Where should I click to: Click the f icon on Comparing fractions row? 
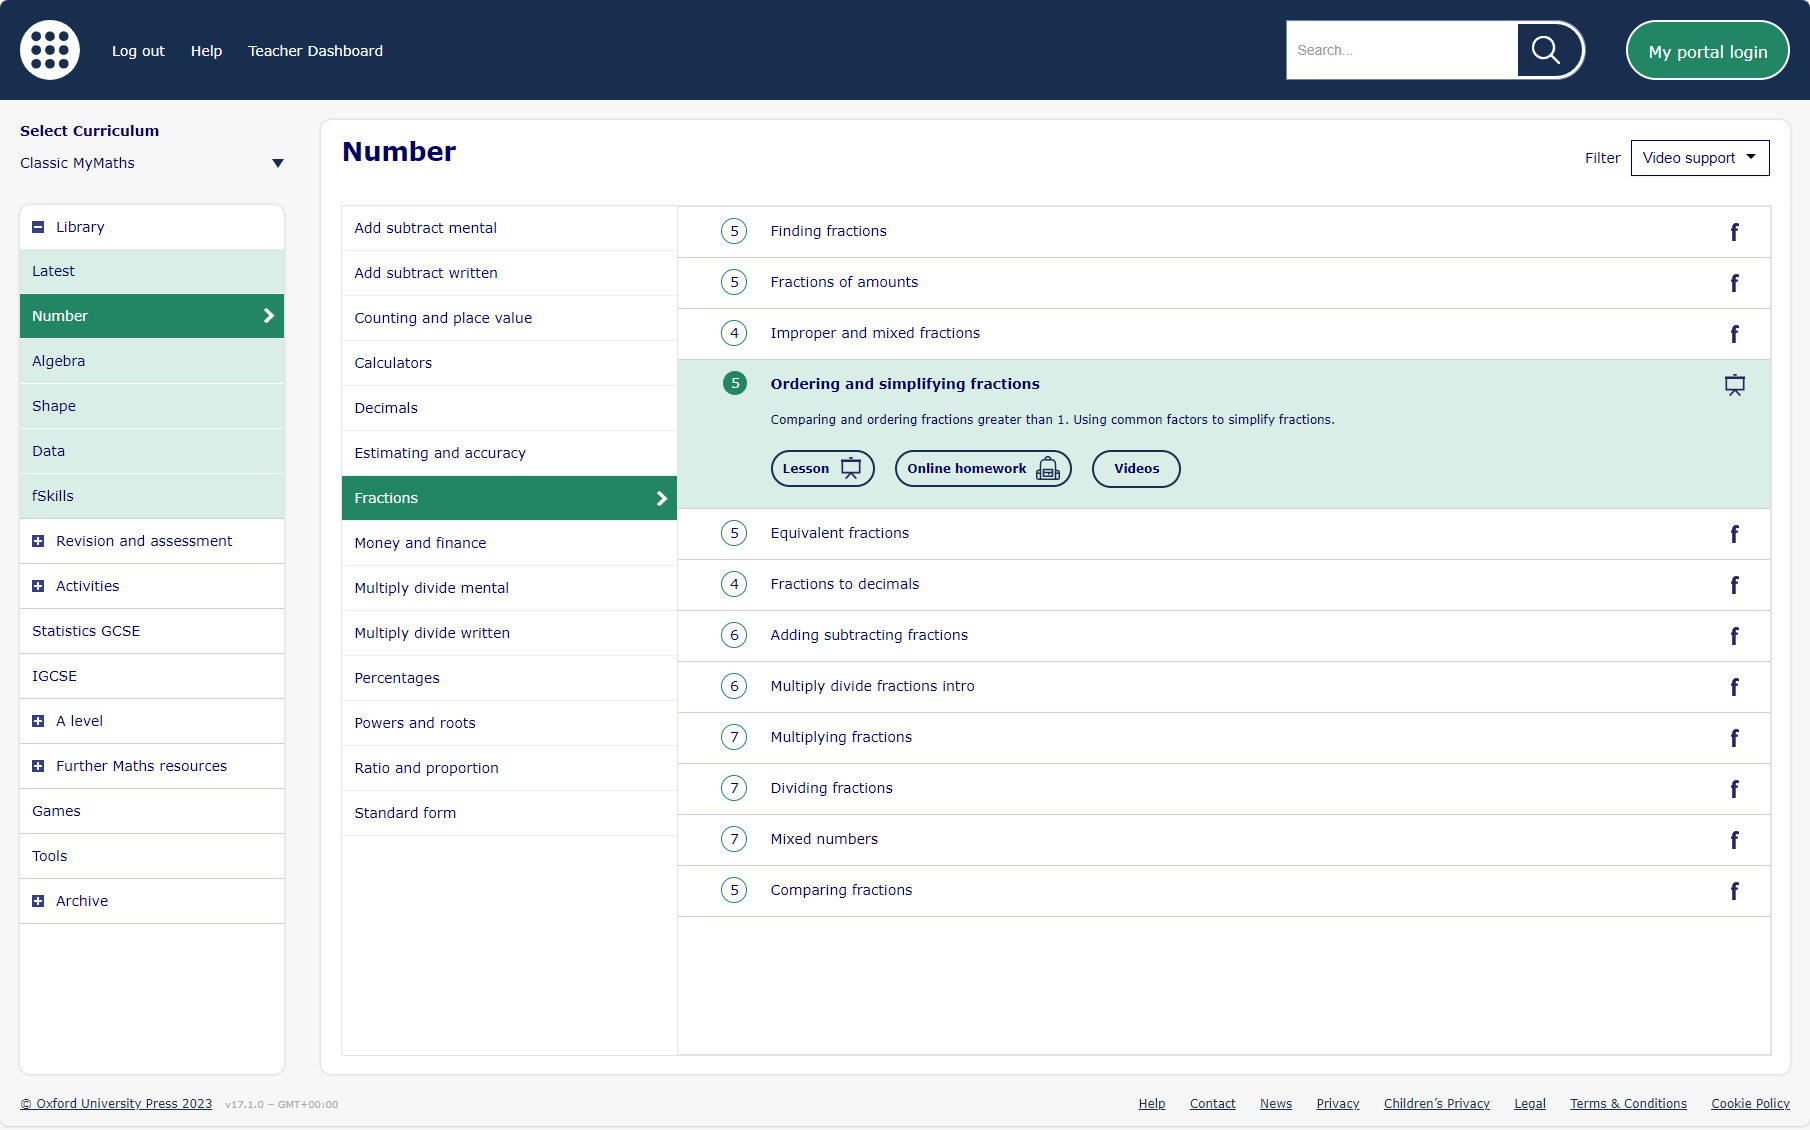click(1734, 891)
